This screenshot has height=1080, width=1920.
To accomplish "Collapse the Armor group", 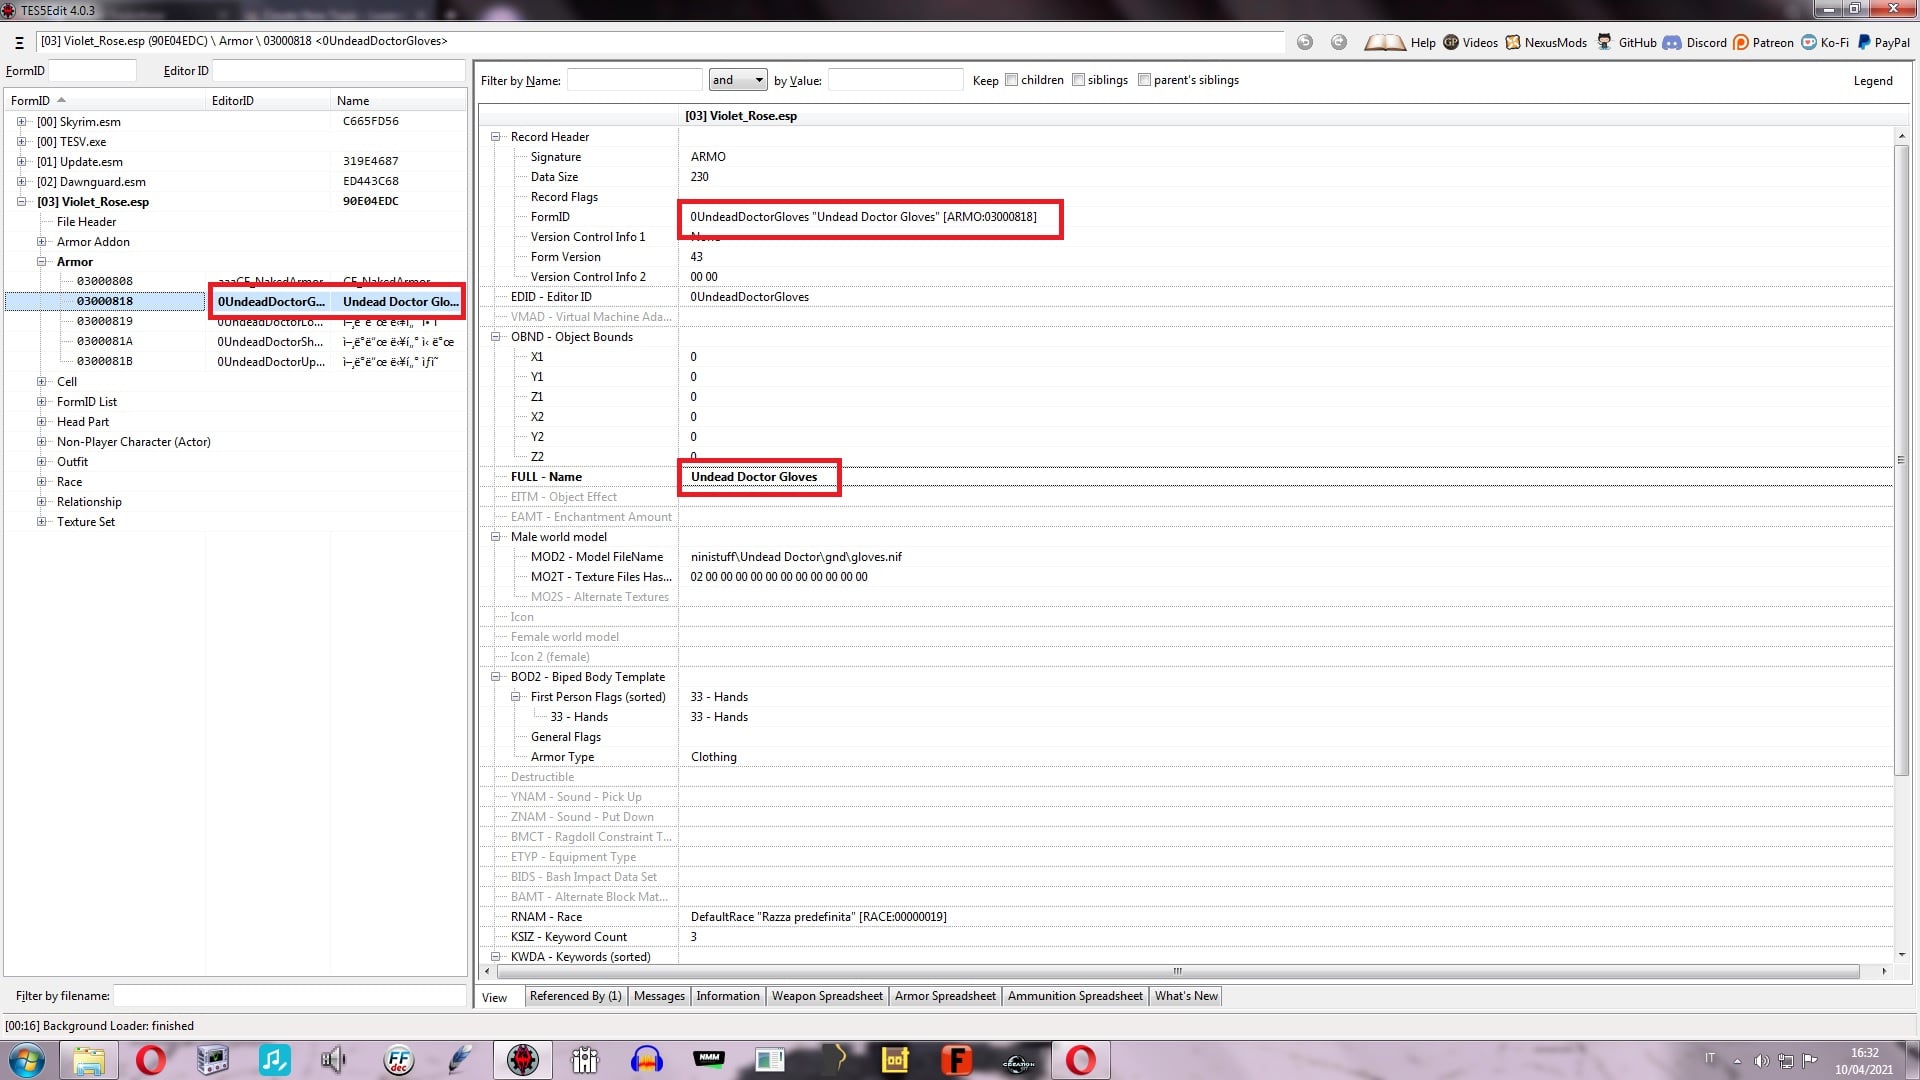I will (41, 262).
